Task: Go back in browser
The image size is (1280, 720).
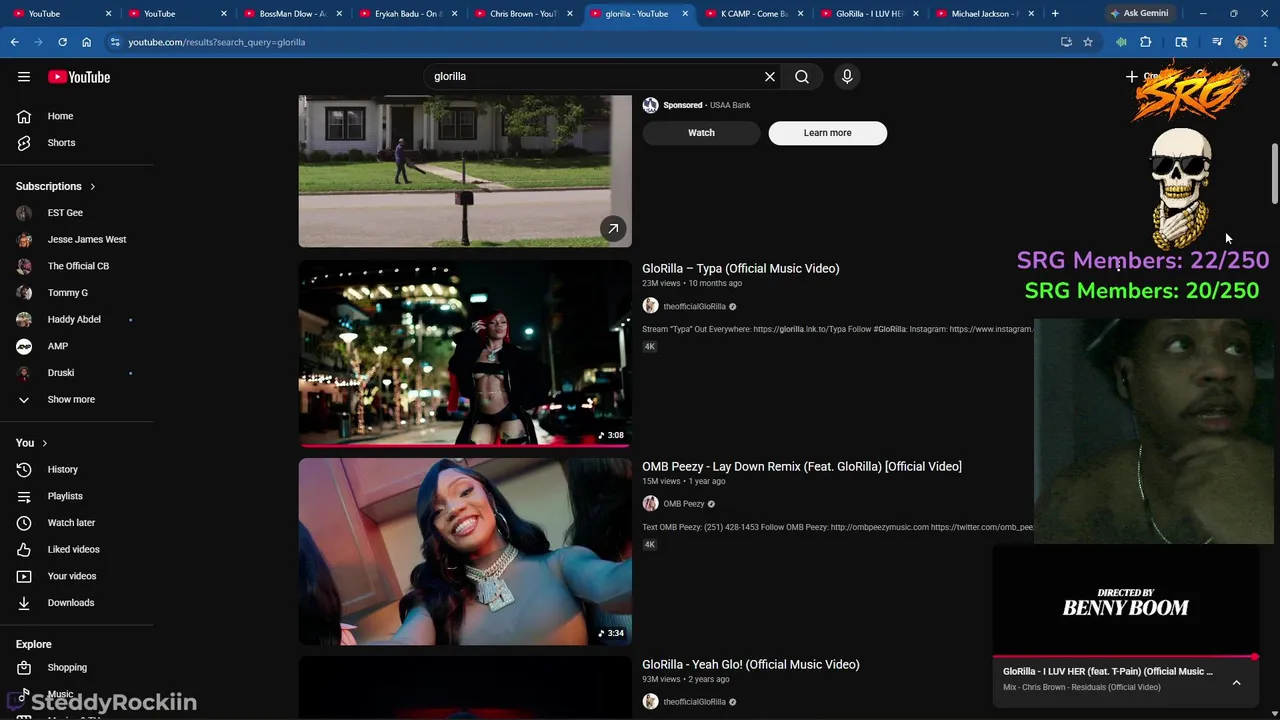Action: [14, 42]
